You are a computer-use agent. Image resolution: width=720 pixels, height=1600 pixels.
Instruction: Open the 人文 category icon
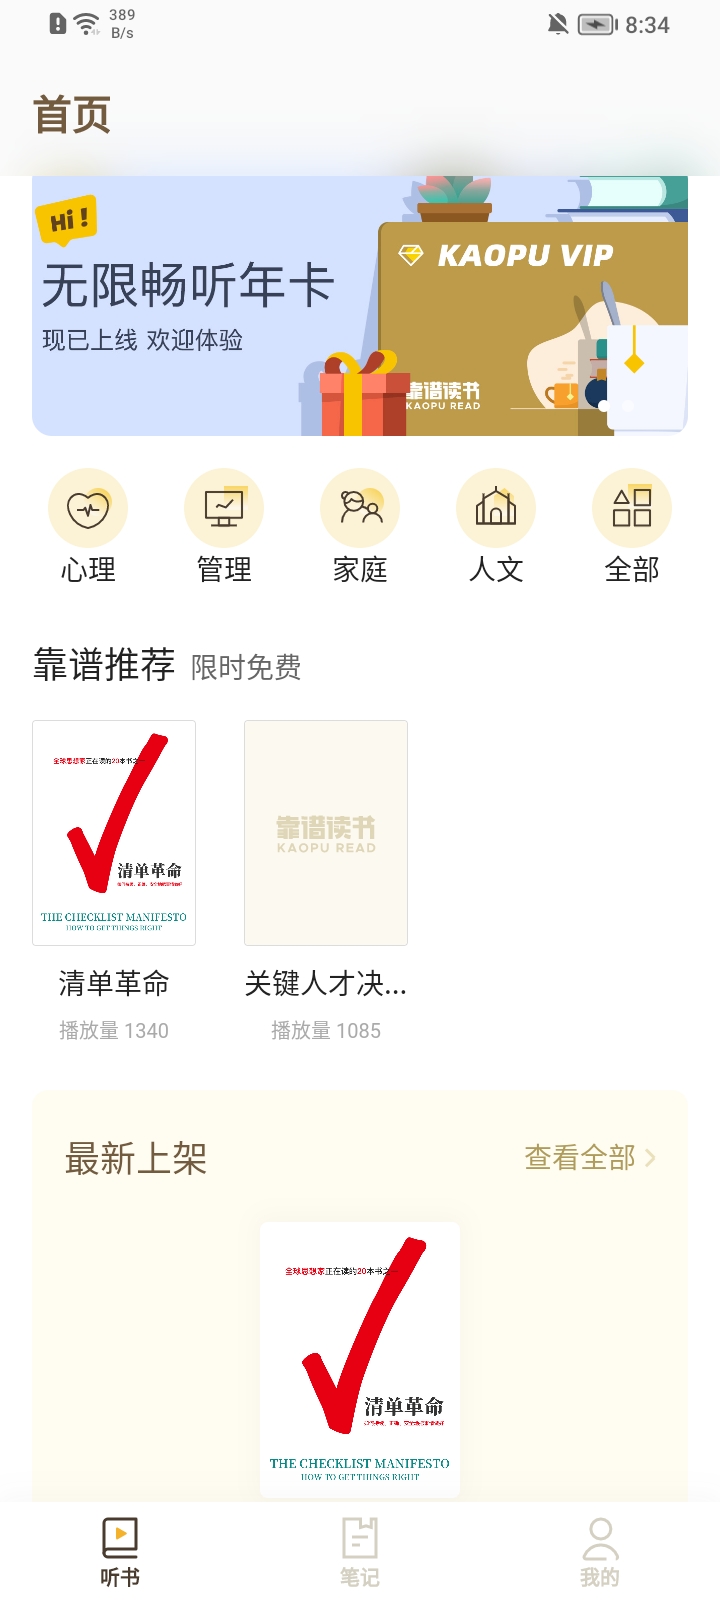click(x=496, y=509)
